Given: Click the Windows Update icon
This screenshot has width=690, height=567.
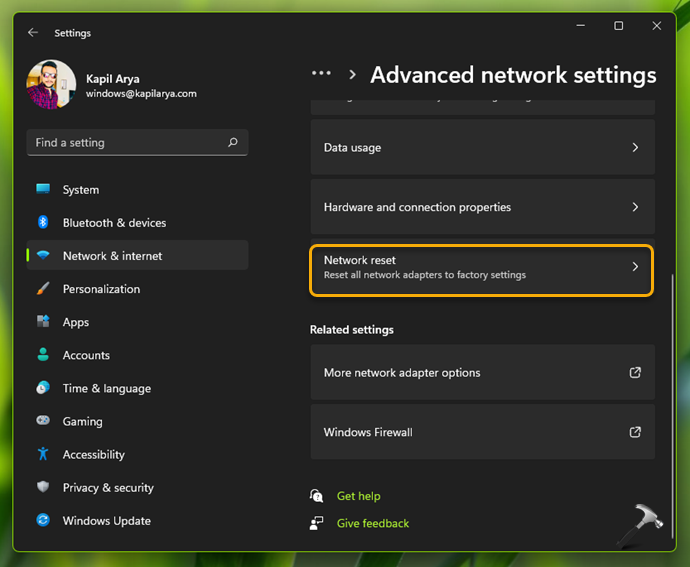Looking at the screenshot, I should pyautogui.click(x=43, y=521).
